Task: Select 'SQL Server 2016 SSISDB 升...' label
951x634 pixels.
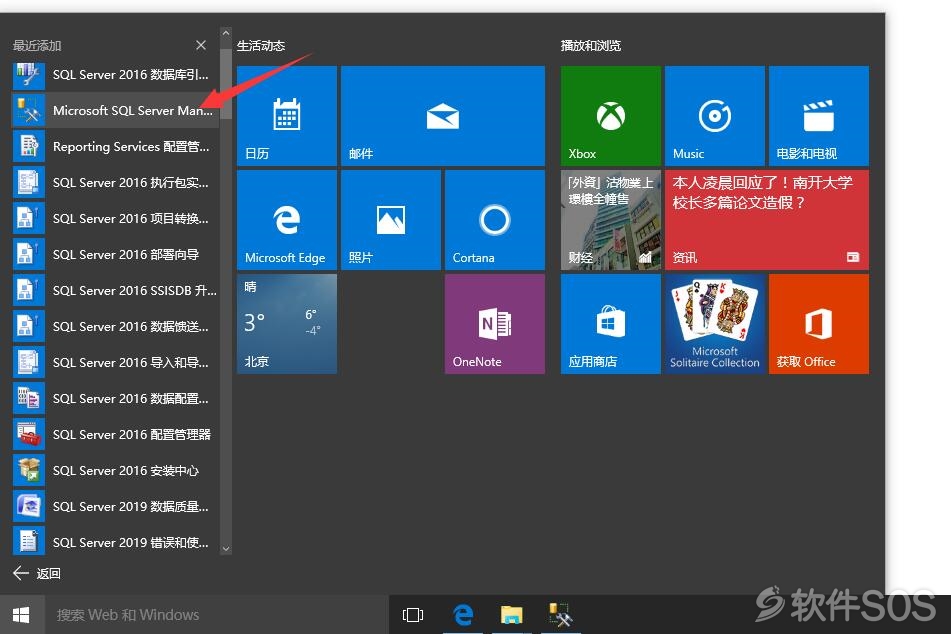Action: pos(135,291)
